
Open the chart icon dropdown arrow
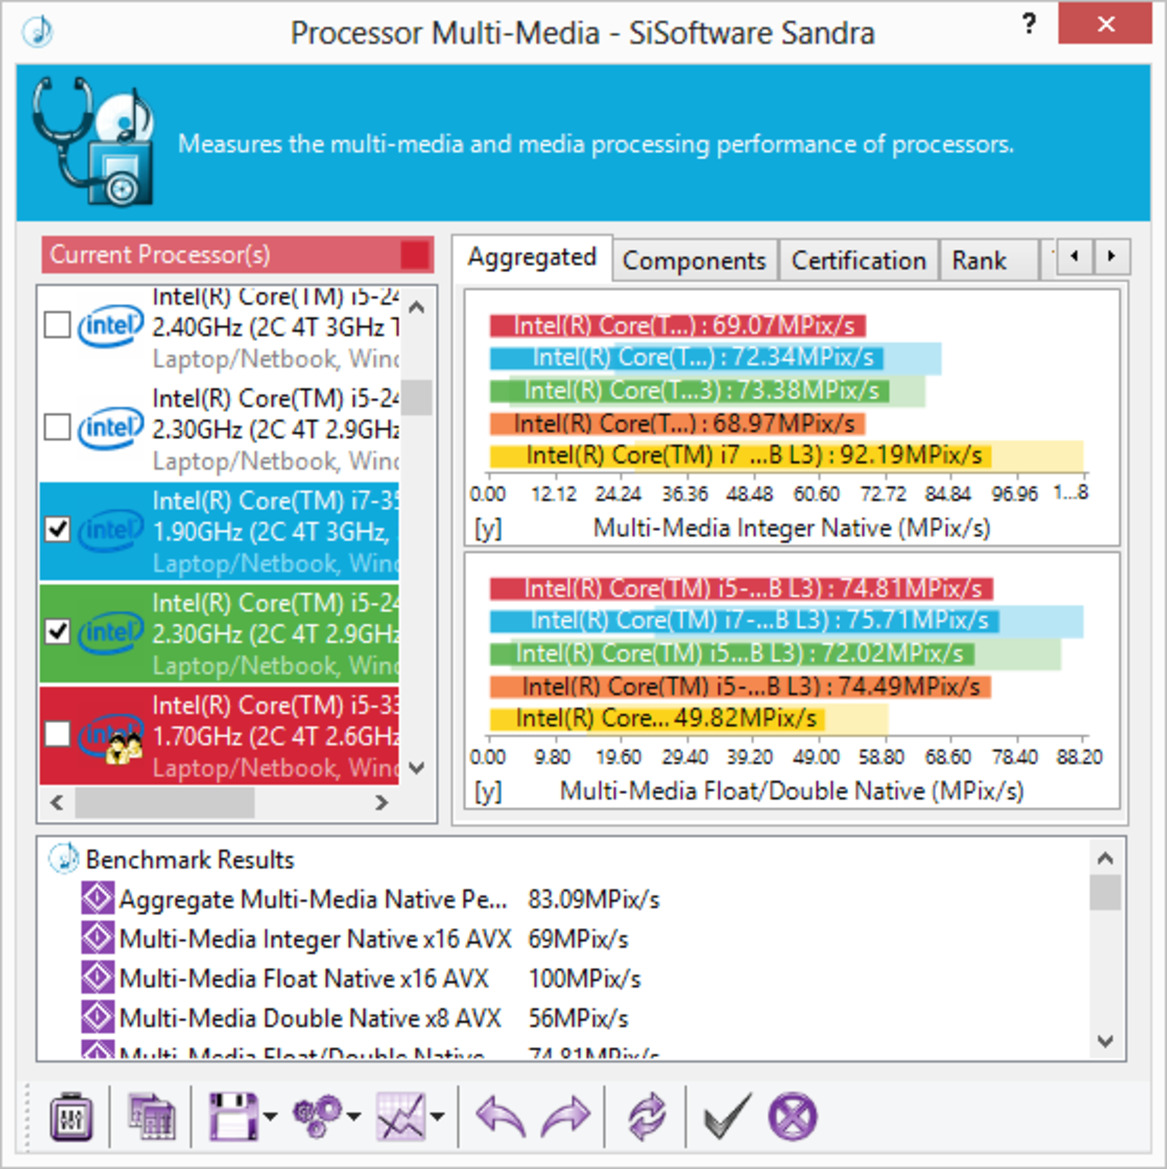pyautogui.click(x=438, y=1116)
